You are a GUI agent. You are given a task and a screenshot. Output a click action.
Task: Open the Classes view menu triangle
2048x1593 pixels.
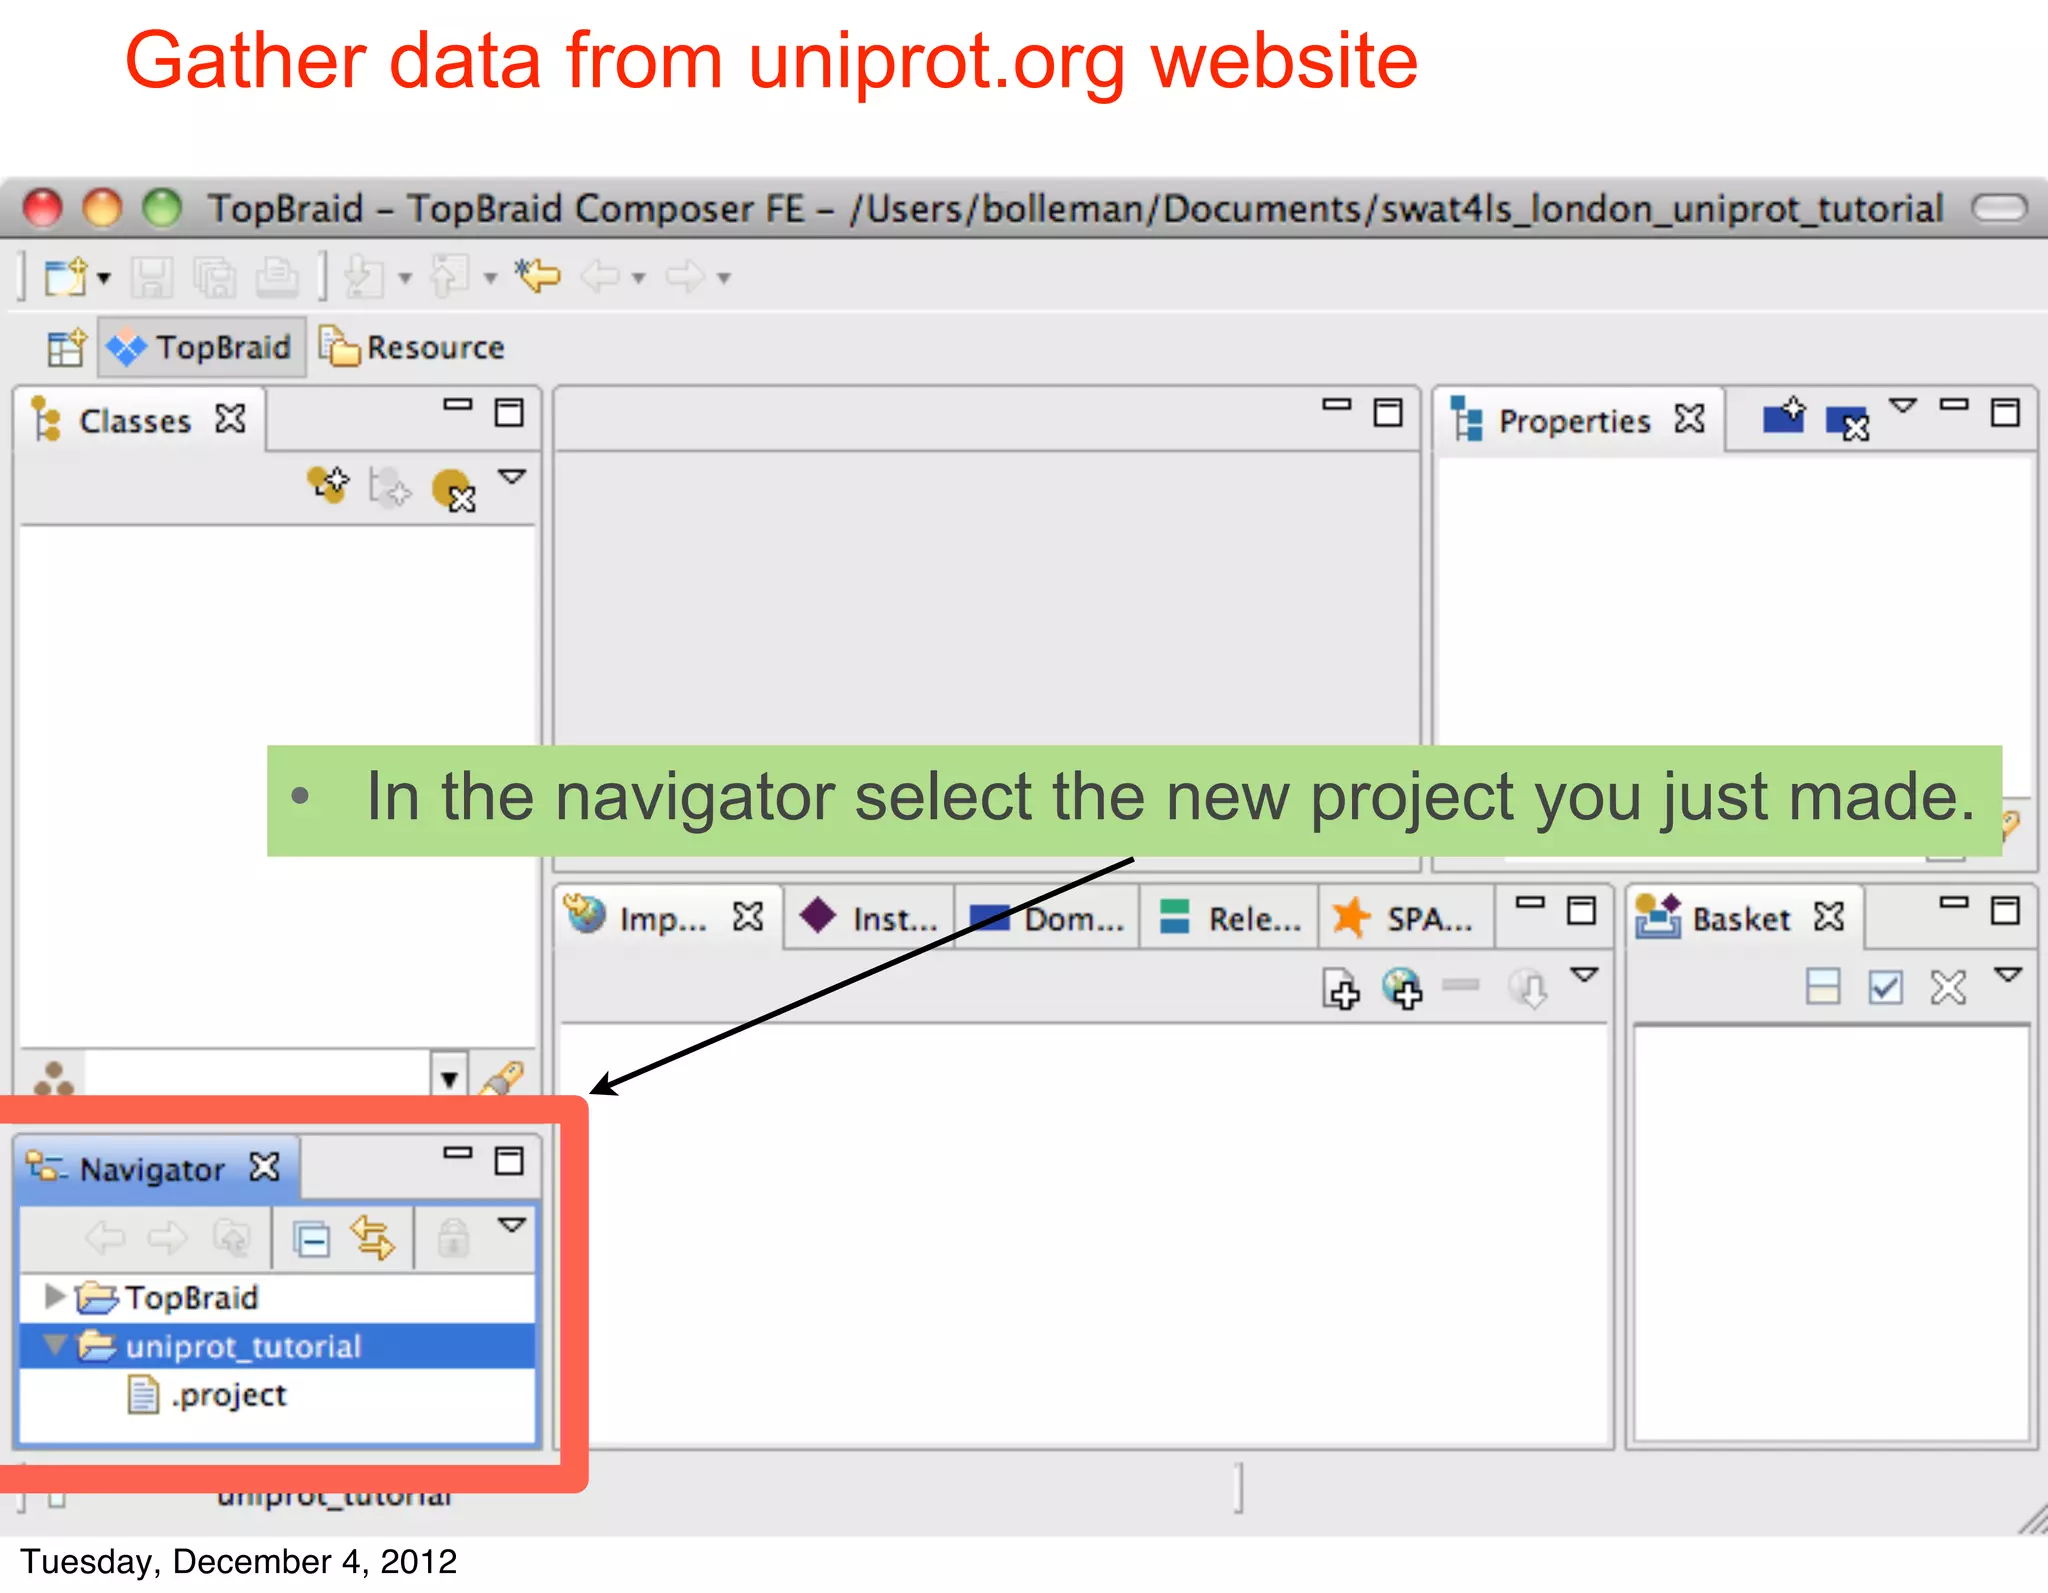[512, 477]
